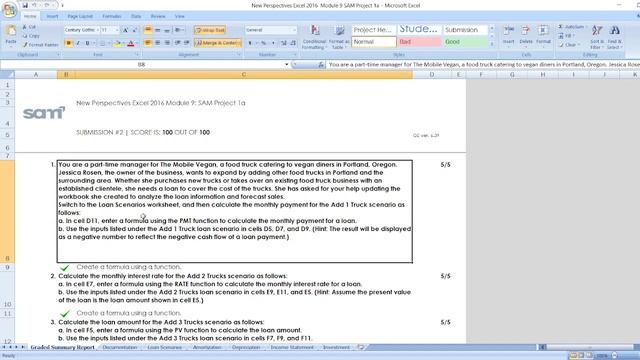Align text left in cell
This screenshot has width=640, height=360.
pos(148,43)
